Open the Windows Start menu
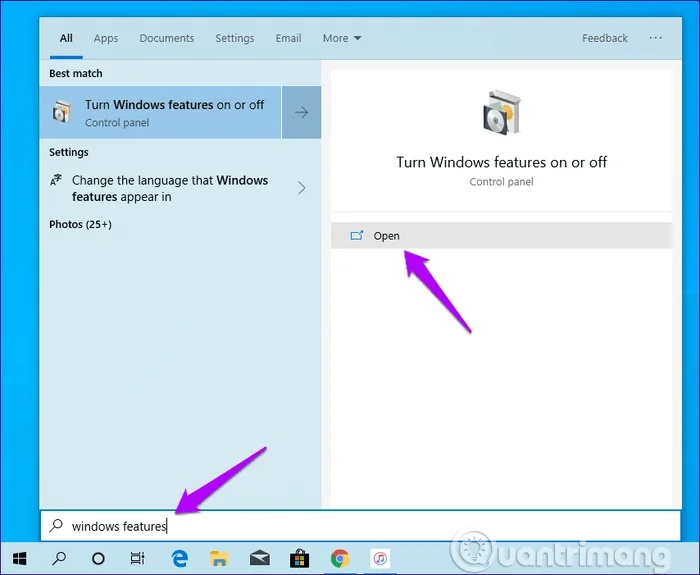Viewport: 700px width, 575px height. click(20, 558)
